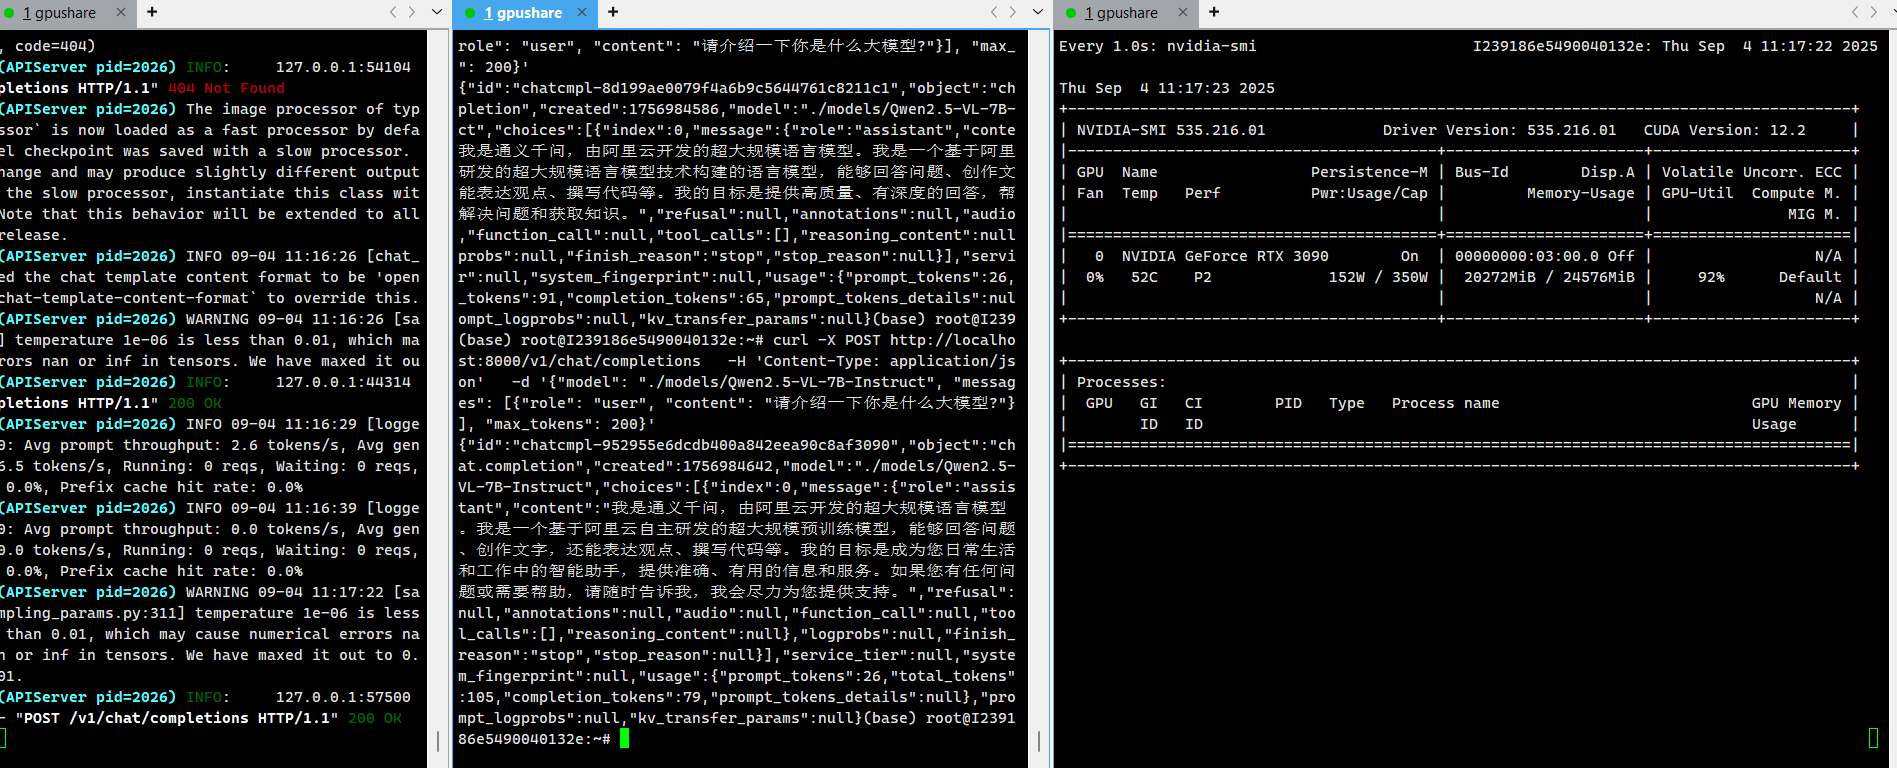
Task: Click the GPU utilization value "92%"
Action: (1711, 277)
